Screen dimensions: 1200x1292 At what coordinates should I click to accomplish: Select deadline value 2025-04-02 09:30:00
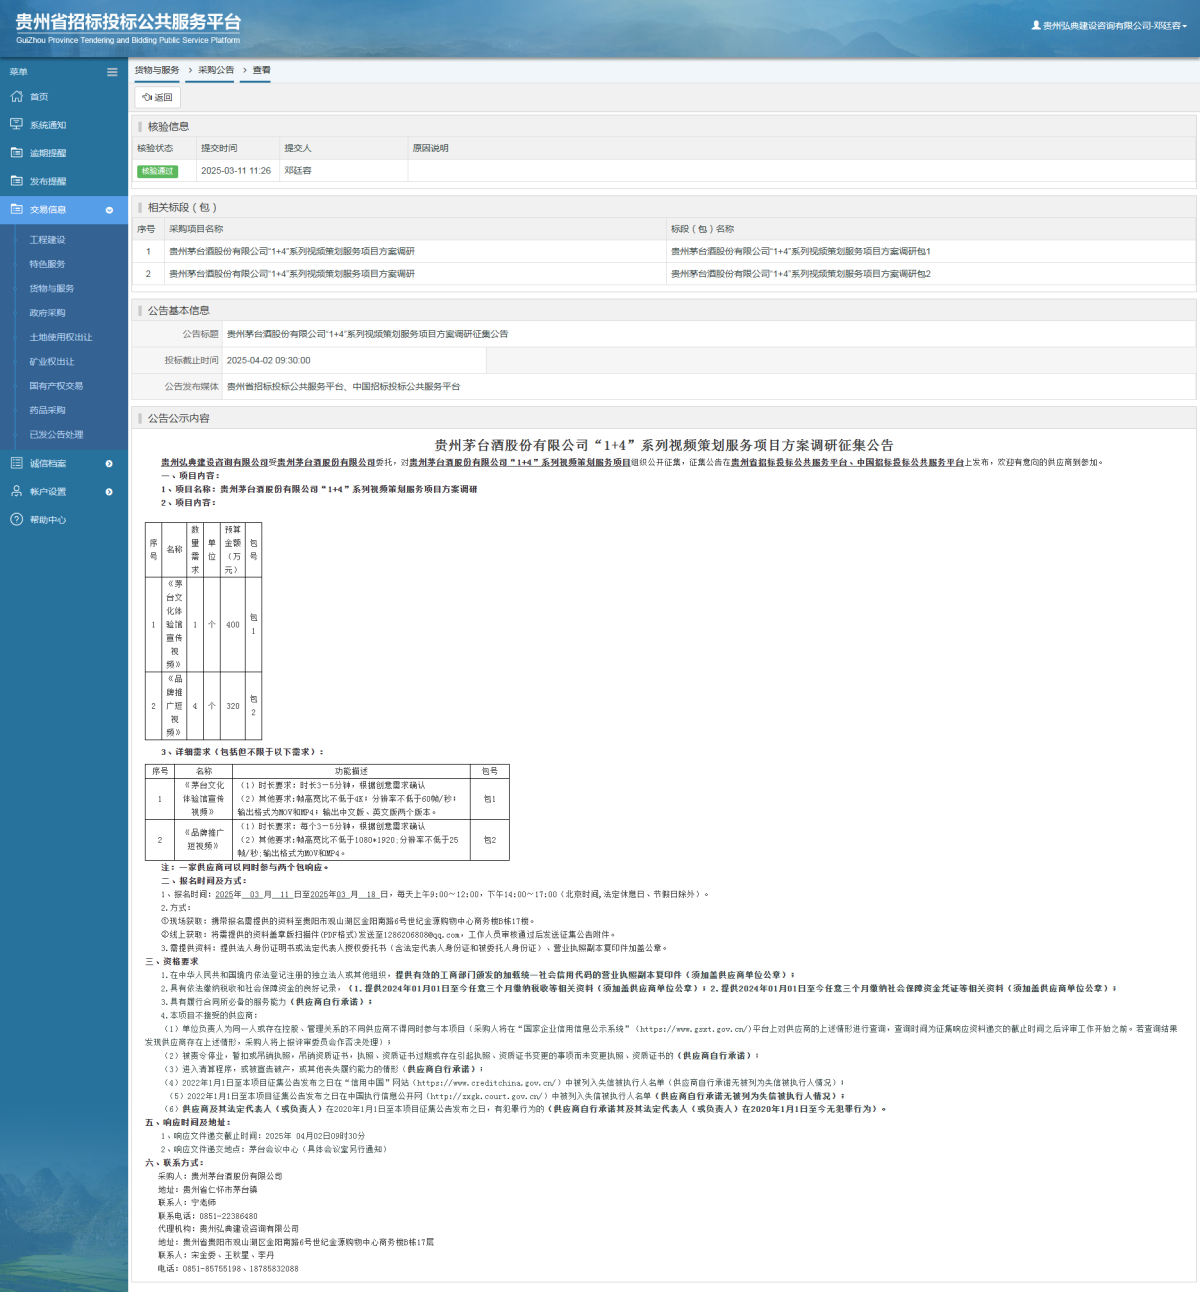pyautogui.click(x=269, y=360)
